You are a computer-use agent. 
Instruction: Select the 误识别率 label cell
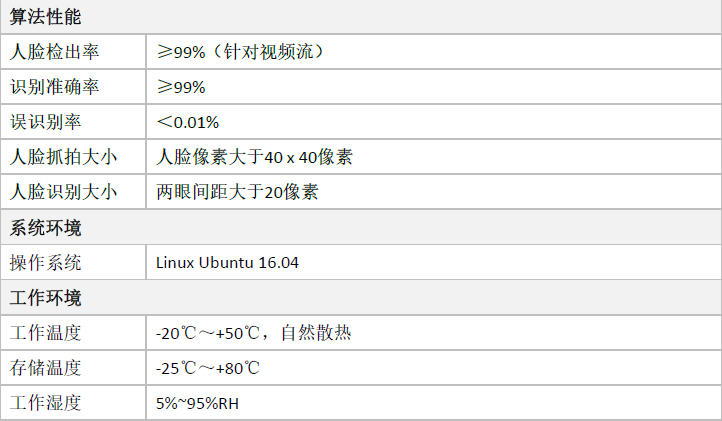[x=73, y=122]
